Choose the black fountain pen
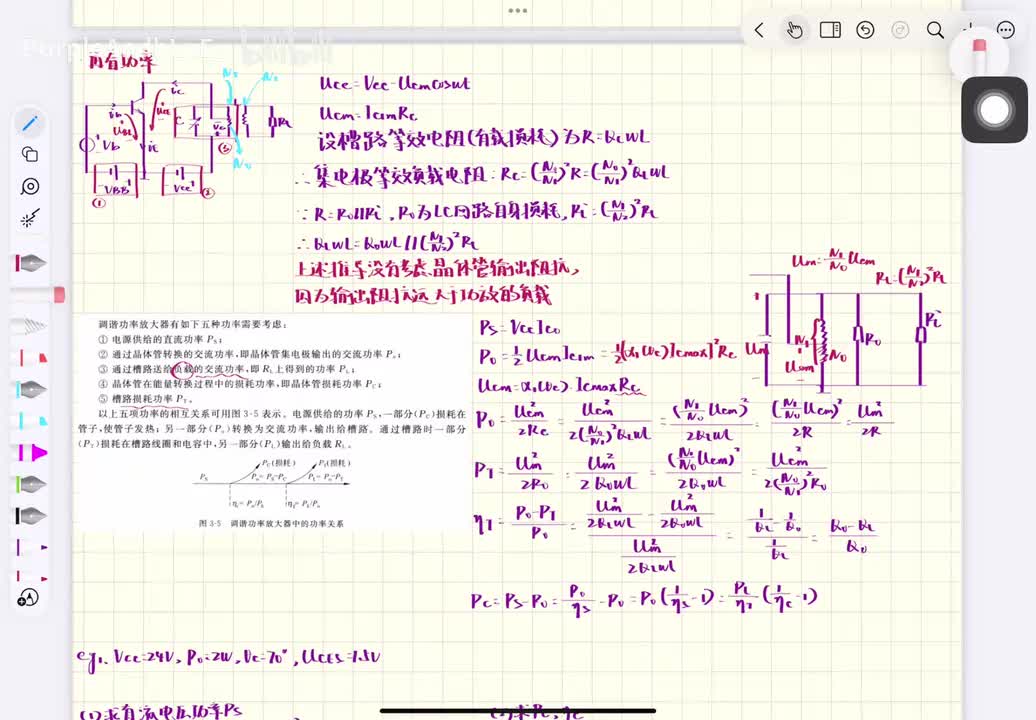The width and height of the screenshot is (1036, 720). pyautogui.click(x=30, y=516)
